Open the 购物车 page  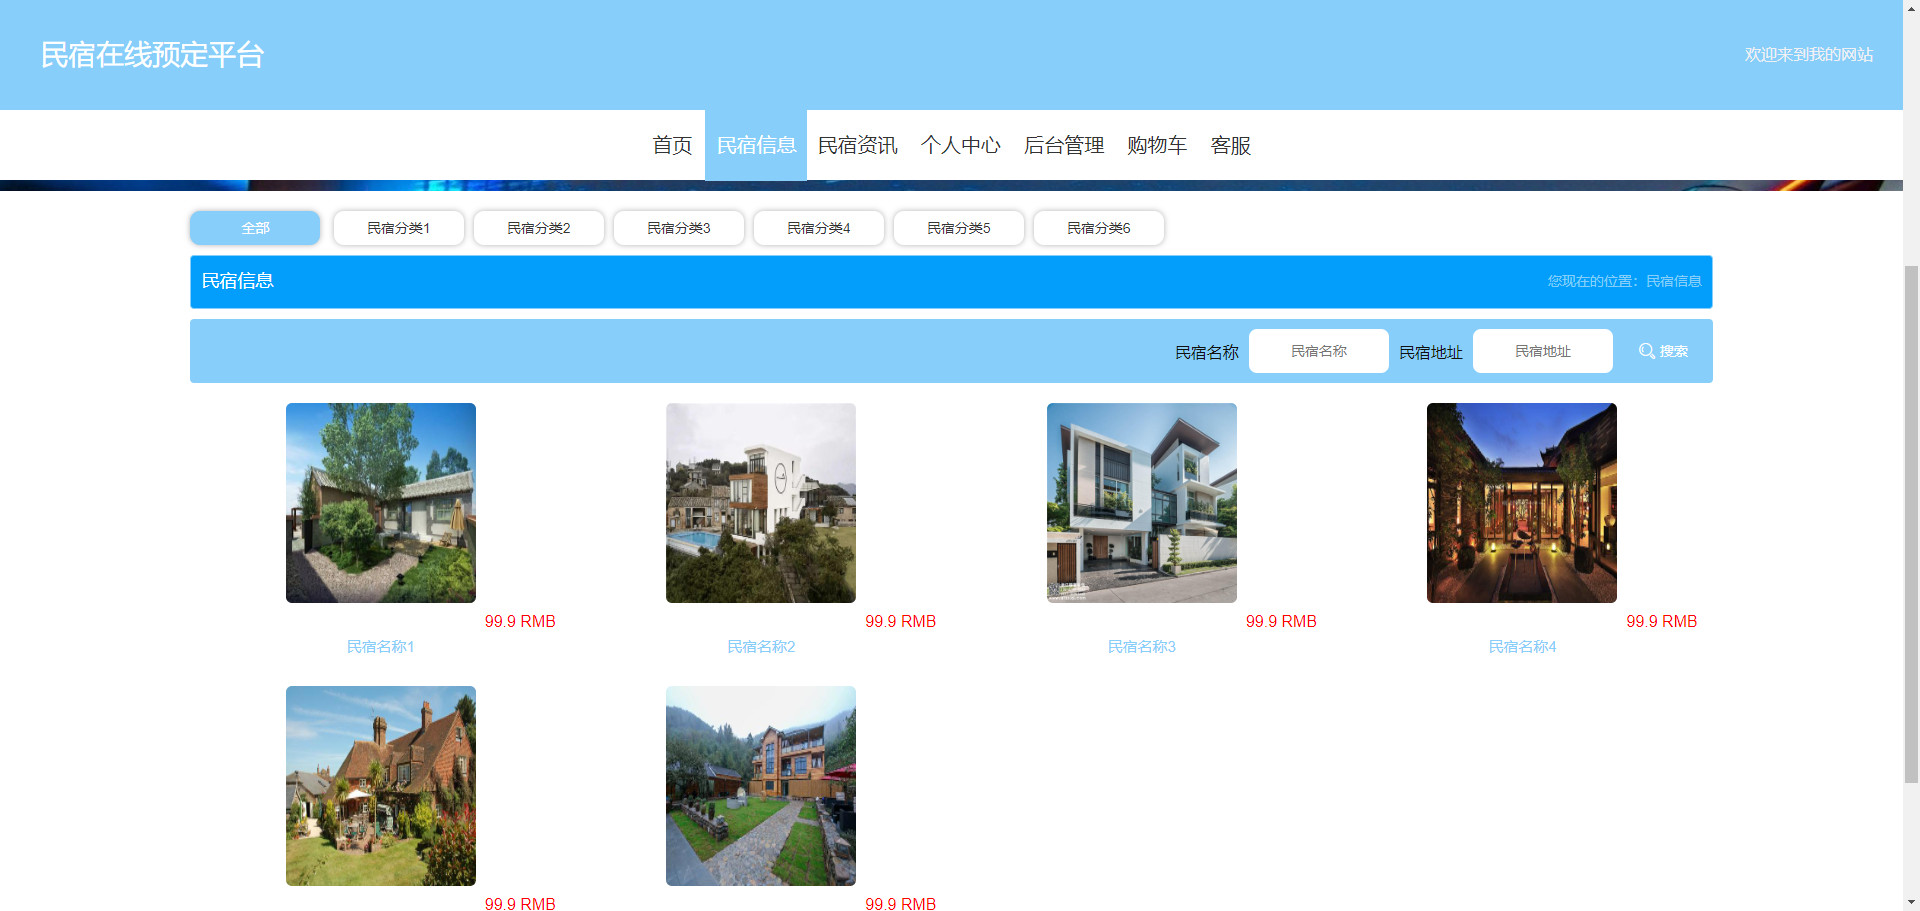(x=1157, y=145)
